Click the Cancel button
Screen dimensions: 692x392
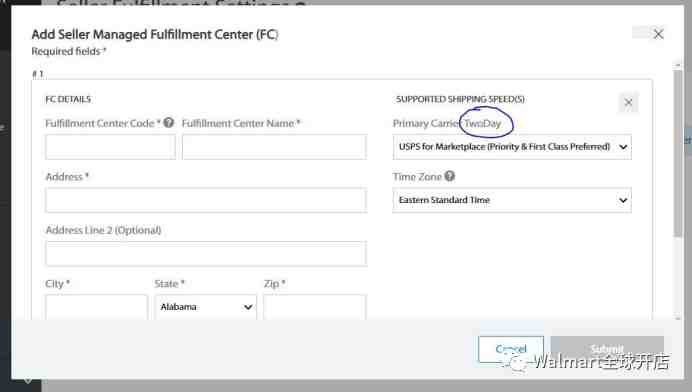(511, 349)
